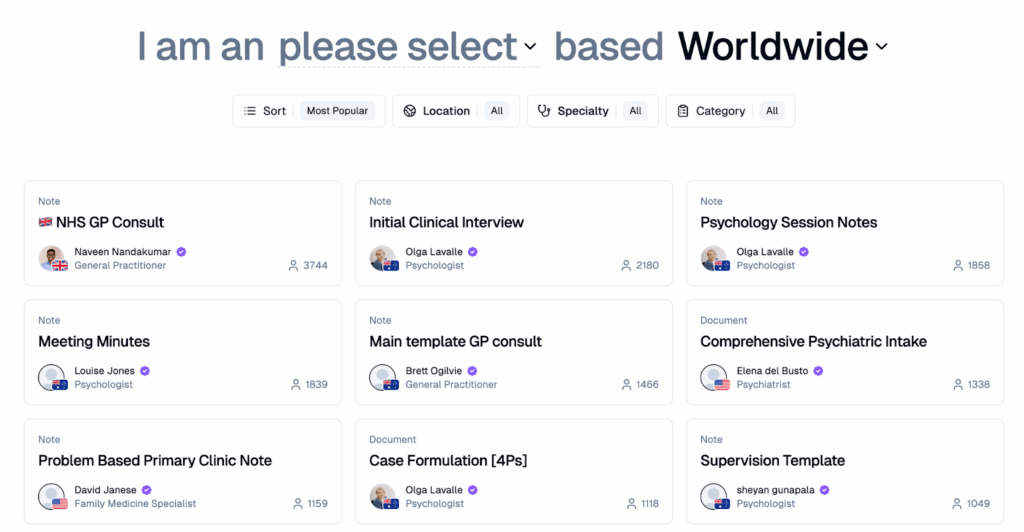The image size is (1024, 532).
Task: Click the Location globe icon
Action: 409,111
